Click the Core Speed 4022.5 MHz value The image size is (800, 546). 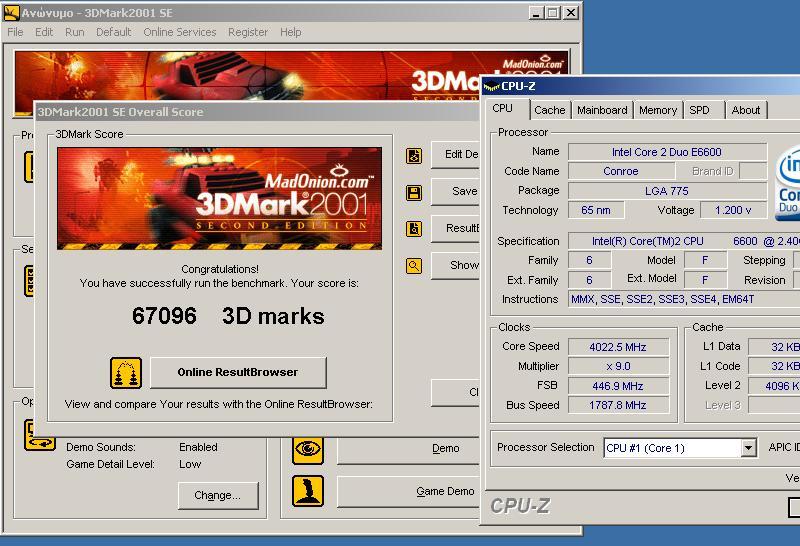618,347
